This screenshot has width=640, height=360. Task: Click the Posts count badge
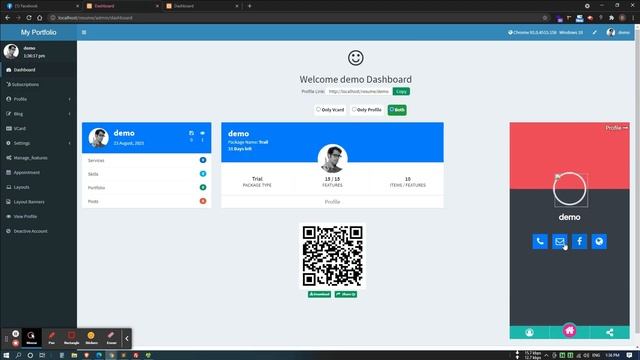click(x=203, y=201)
